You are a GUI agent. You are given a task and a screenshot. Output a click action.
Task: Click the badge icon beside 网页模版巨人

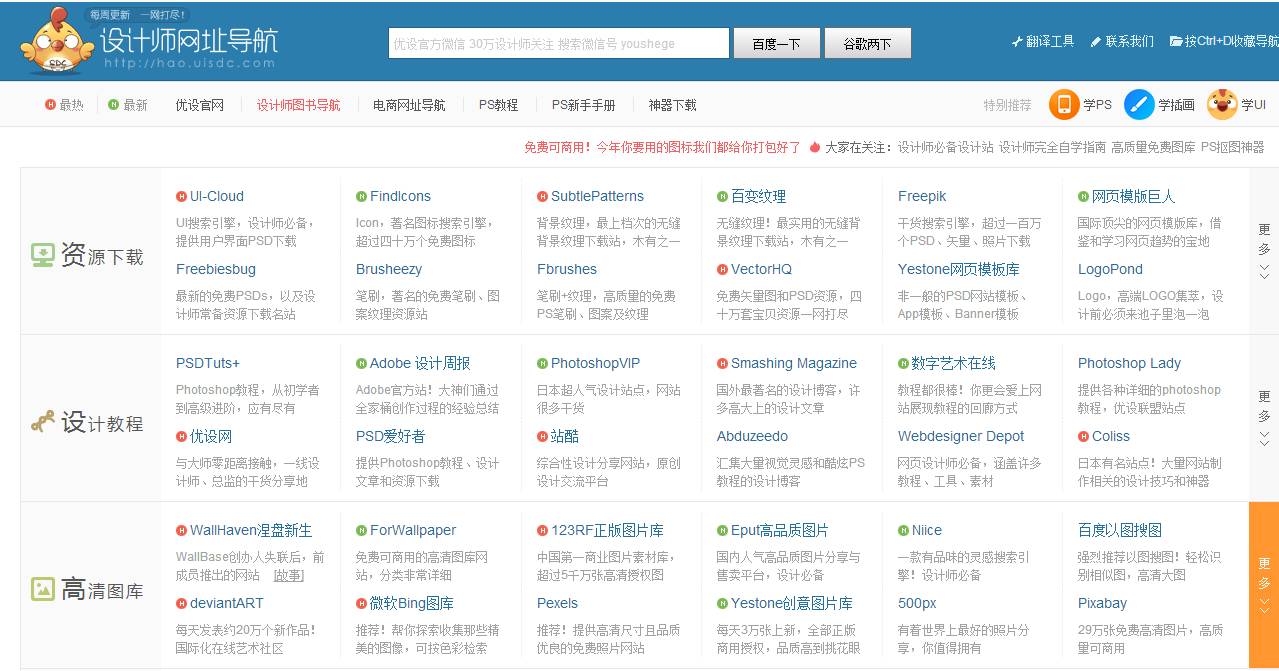tap(1083, 197)
